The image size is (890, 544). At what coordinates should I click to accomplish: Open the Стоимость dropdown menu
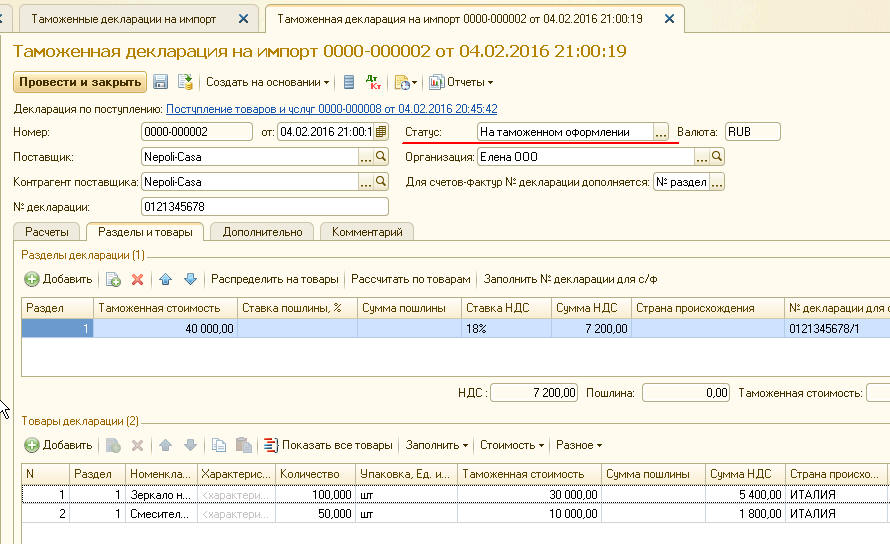click(512, 445)
